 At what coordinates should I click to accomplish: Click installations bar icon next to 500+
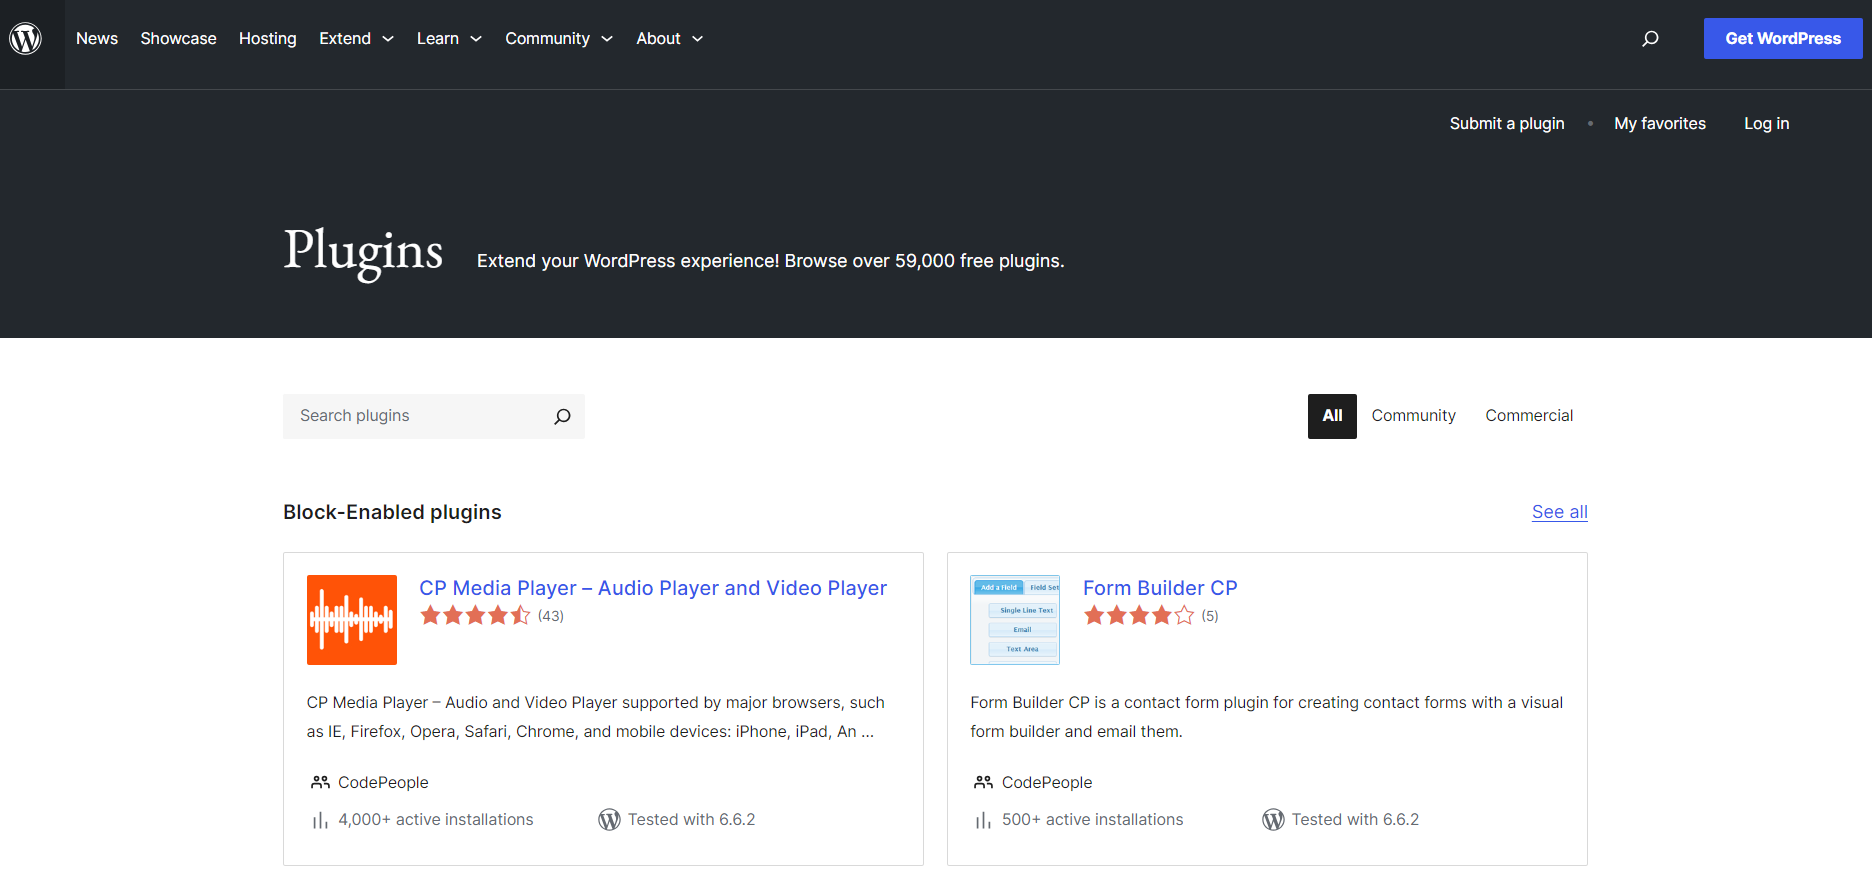(x=984, y=821)
